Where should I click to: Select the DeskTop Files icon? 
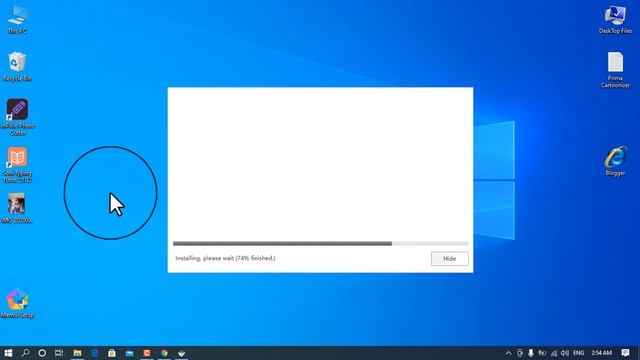click(x=615, y=19)
